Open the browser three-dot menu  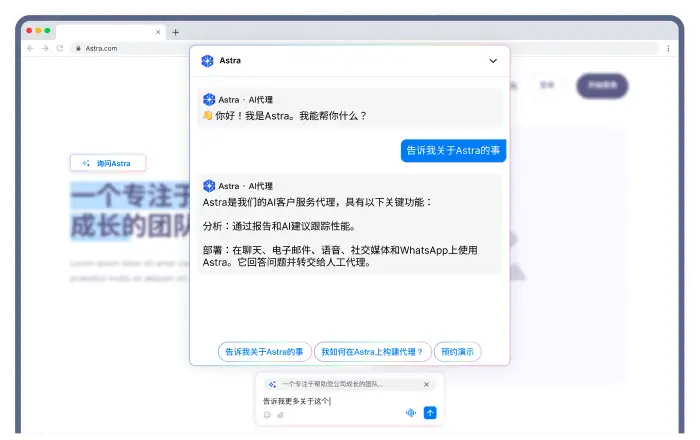pyautogui.click(x=668, y=48)
